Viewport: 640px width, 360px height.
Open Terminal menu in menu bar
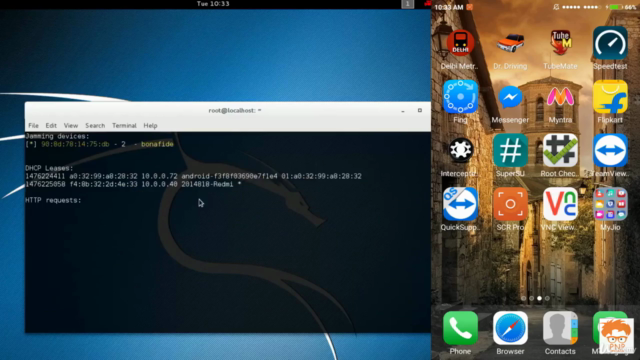coord(124,126)
